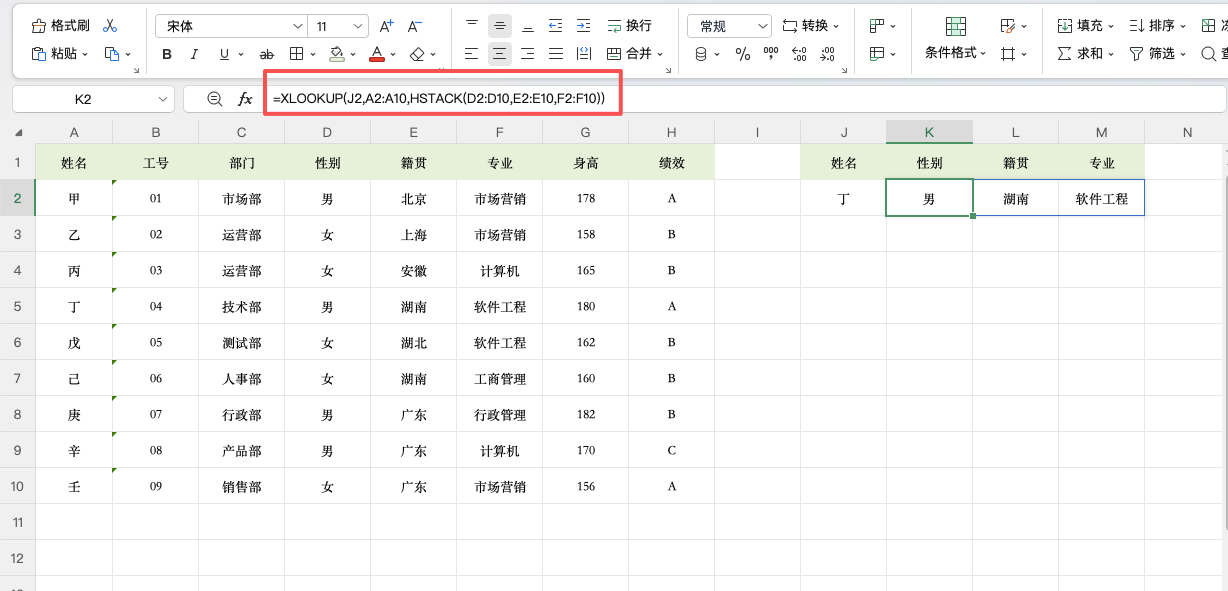
Task: Click the Format Painter (格式刷) button
Action: pos(60,26)
